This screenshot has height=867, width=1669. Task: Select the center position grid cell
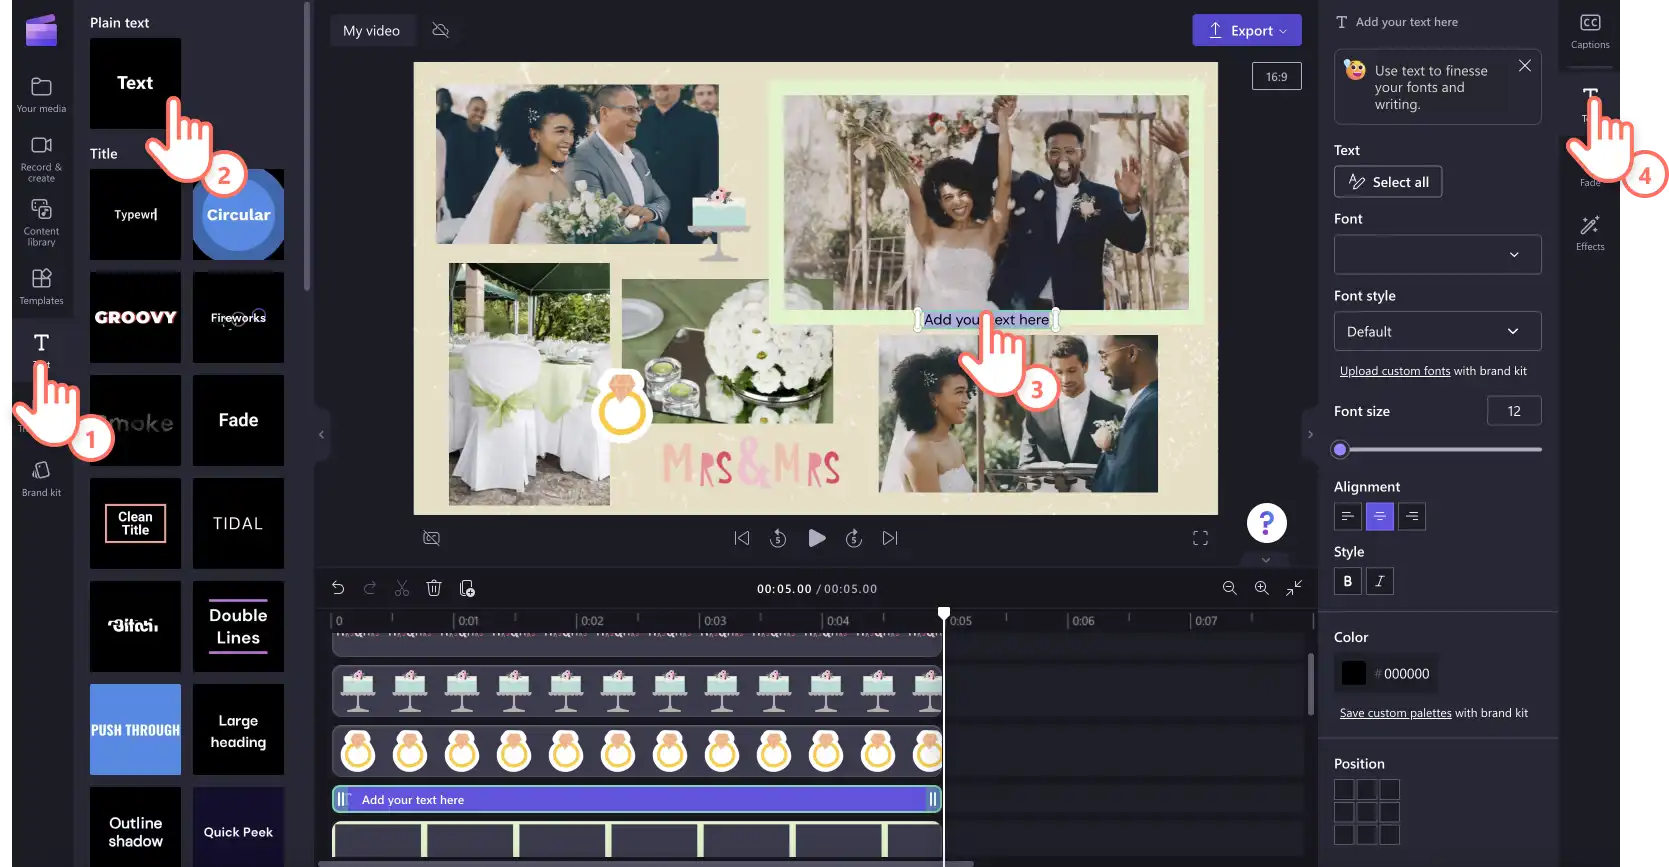(1367, 812)
